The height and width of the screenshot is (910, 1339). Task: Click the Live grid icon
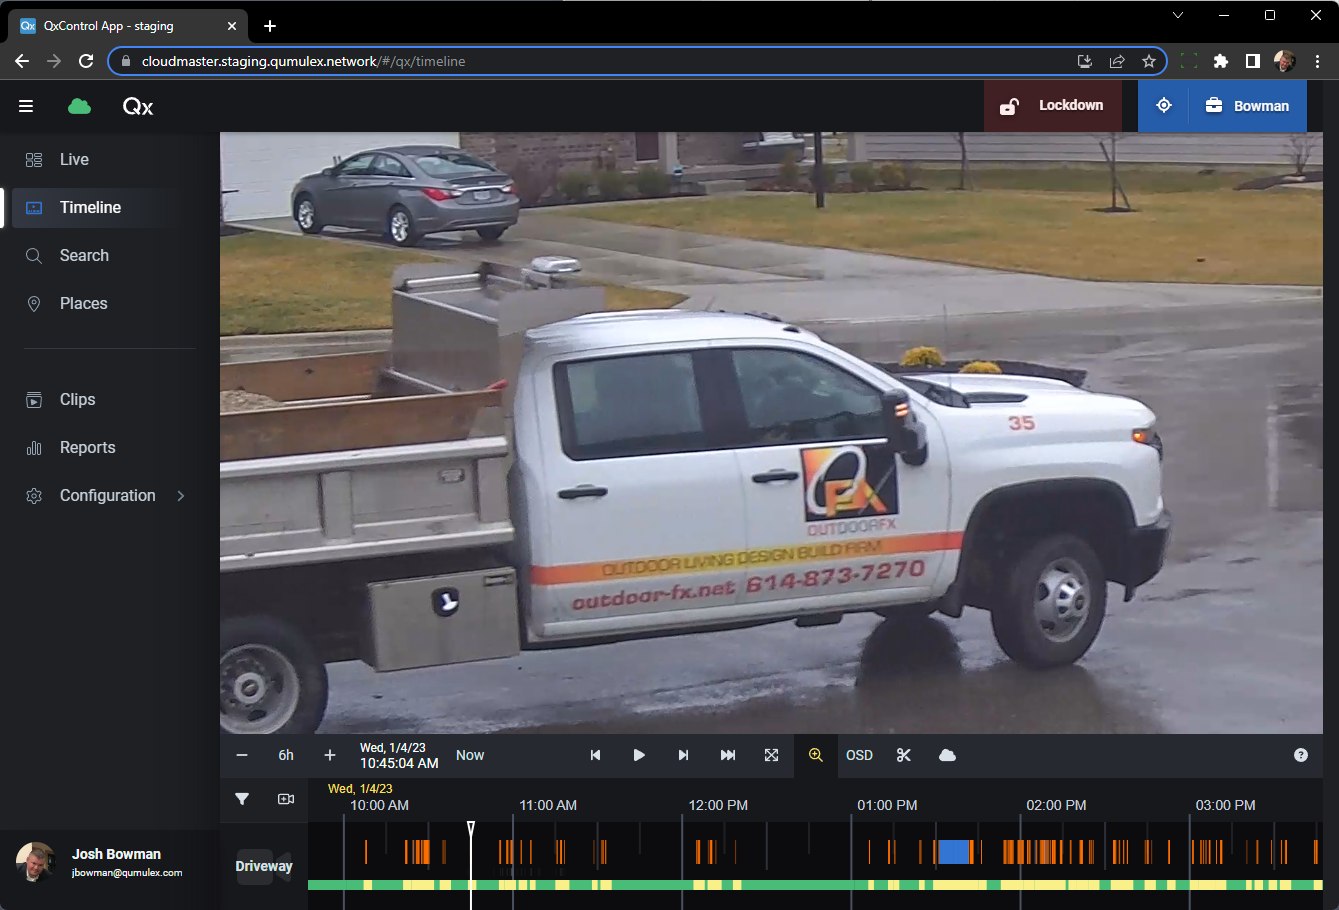click(34, 160)
